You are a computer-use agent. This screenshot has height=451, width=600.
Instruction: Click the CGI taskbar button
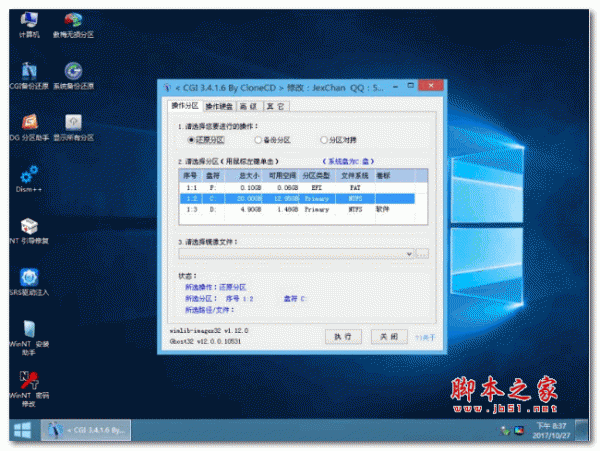click(x=86, y=430)
